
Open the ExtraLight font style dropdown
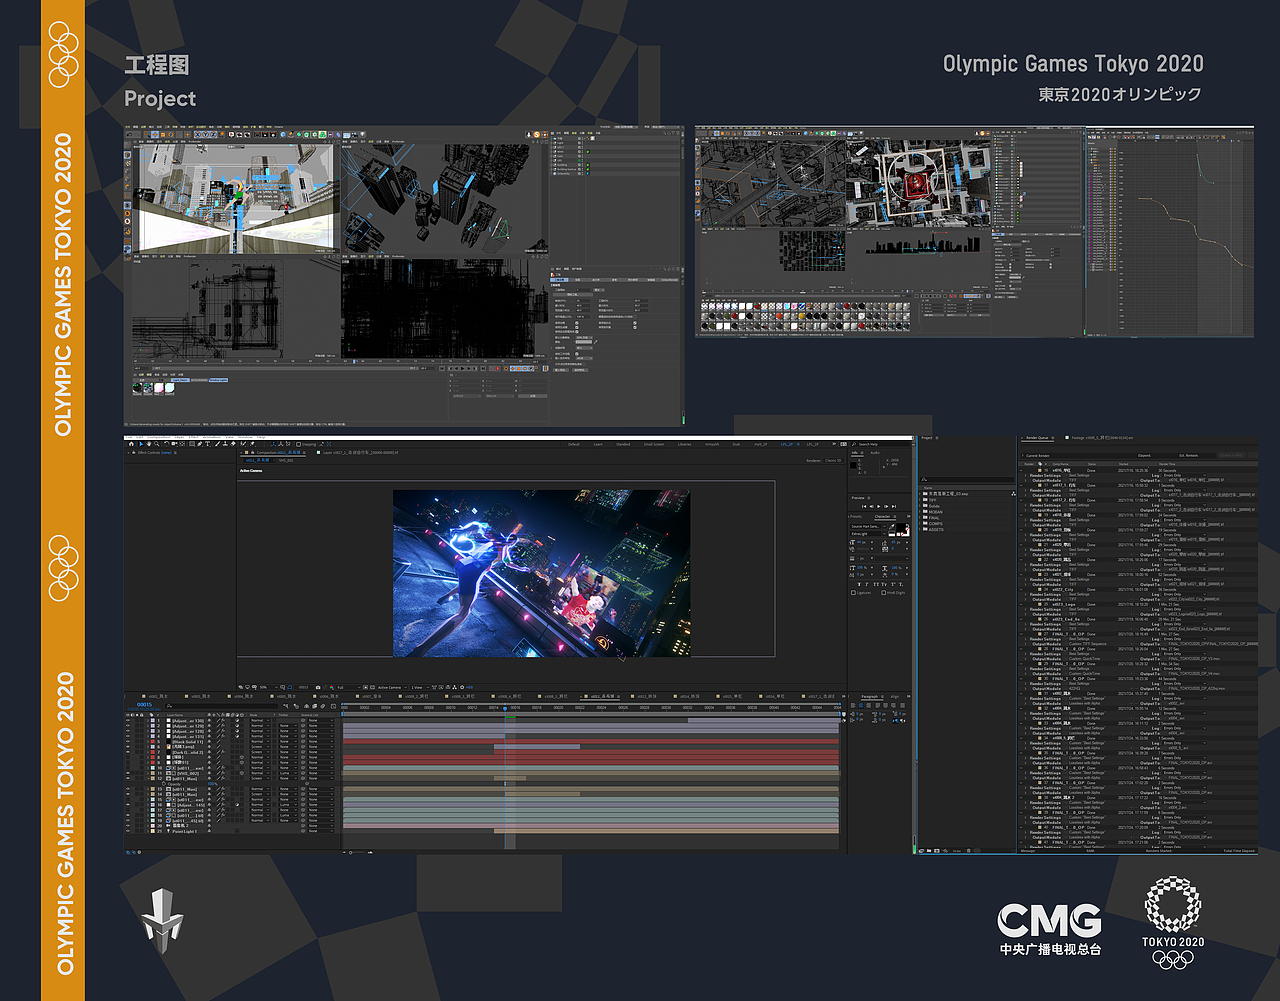pyautogui.click(x=866, y=534)
